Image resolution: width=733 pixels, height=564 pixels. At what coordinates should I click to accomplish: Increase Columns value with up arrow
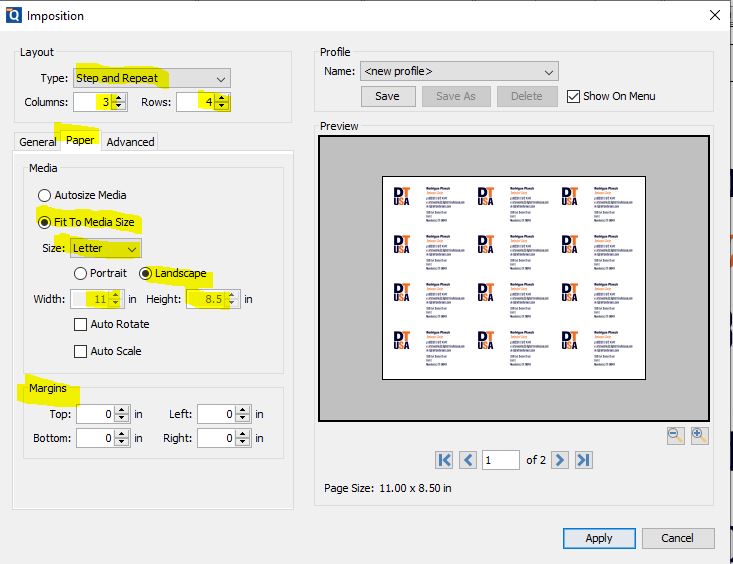[119, 98]
